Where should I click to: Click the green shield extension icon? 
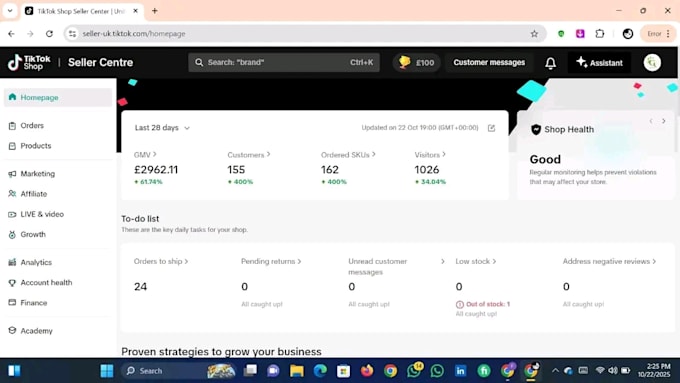click(x=561, y=34)
